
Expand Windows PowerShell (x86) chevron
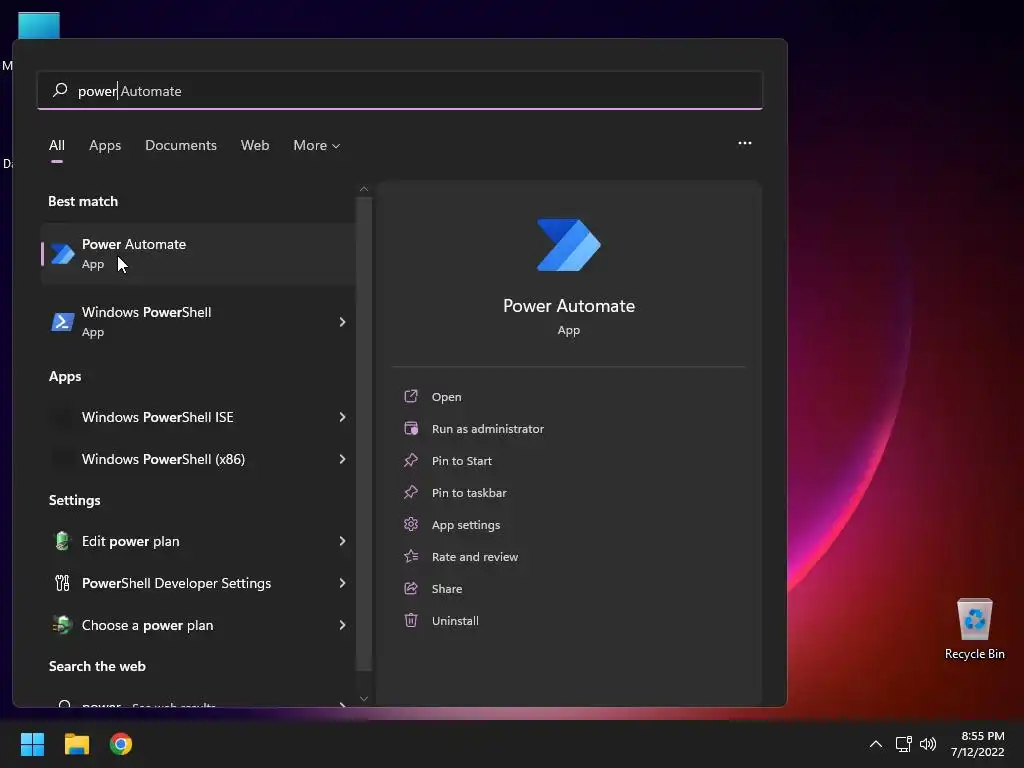[342, 459]
